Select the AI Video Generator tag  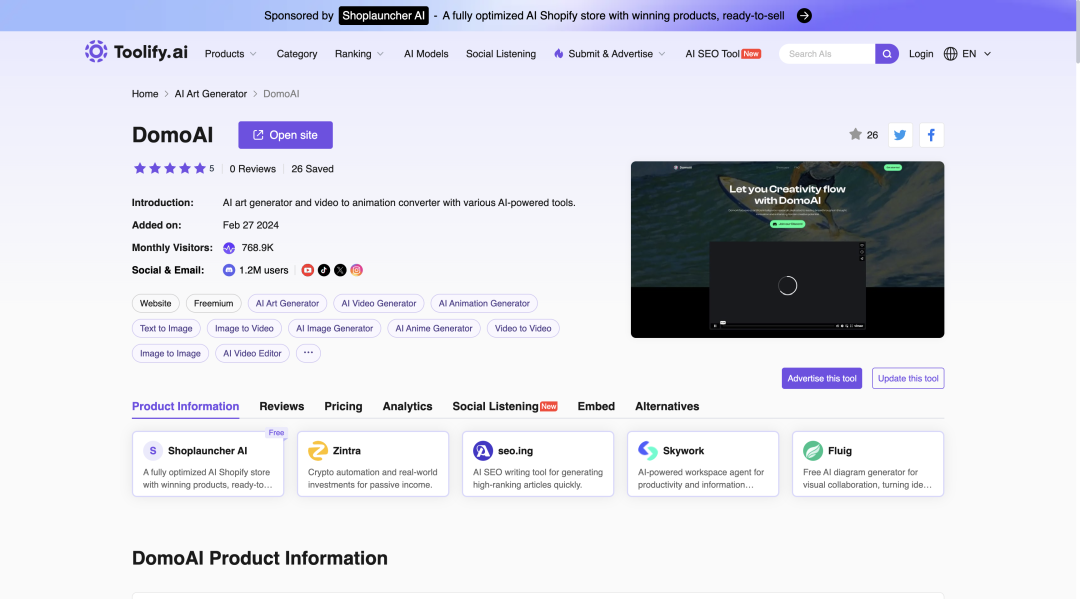click(379, 303)
